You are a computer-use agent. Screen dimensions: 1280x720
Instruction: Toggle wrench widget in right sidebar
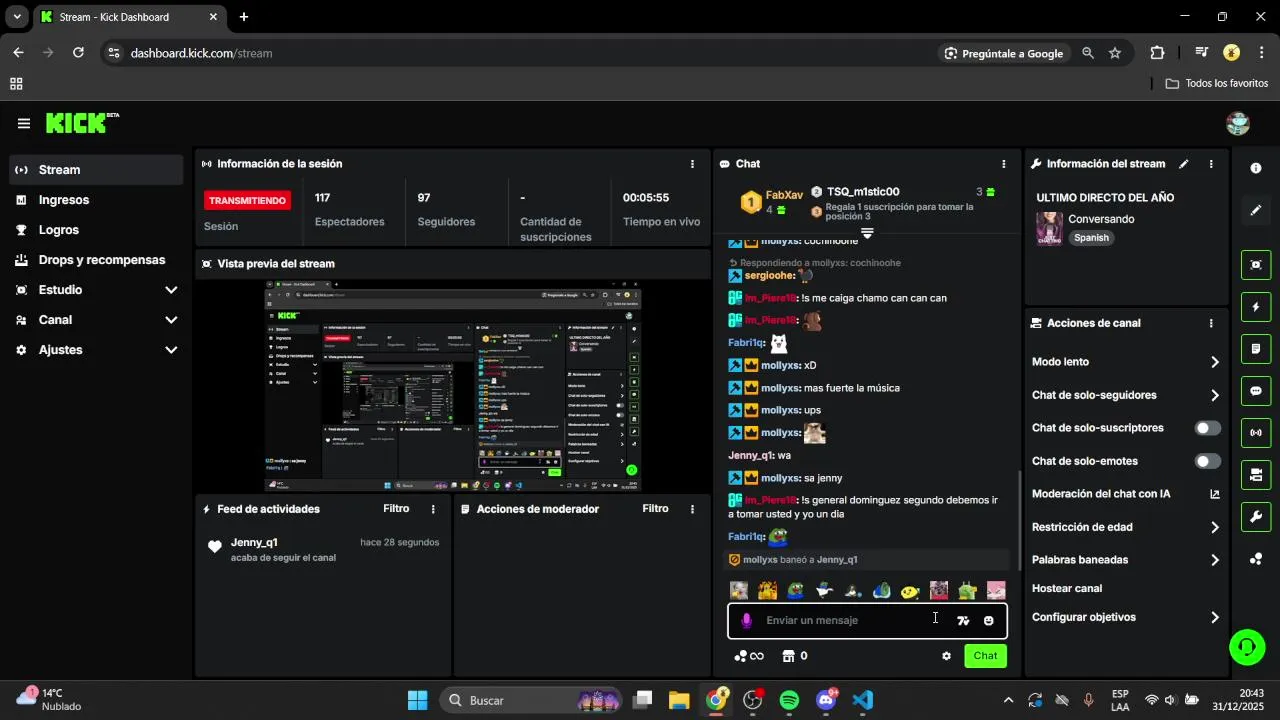tap(1256, 517)
